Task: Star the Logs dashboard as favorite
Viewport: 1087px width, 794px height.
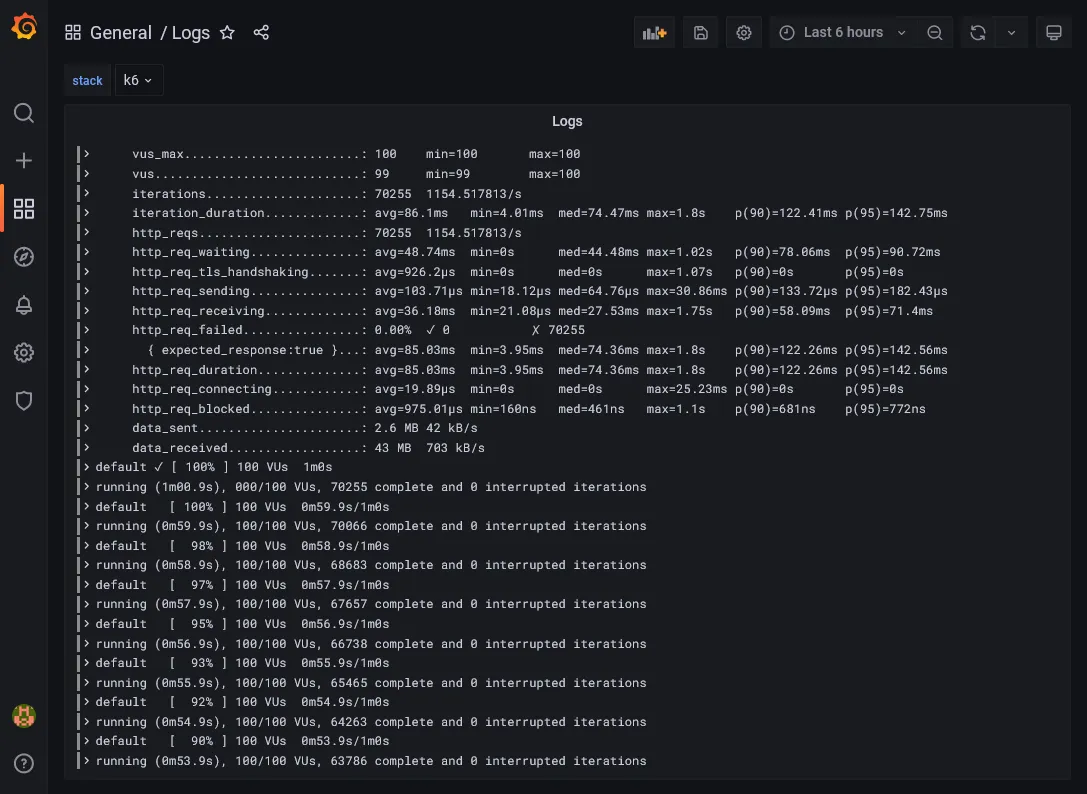Action: pyautogui.click(x=227, y=33)
